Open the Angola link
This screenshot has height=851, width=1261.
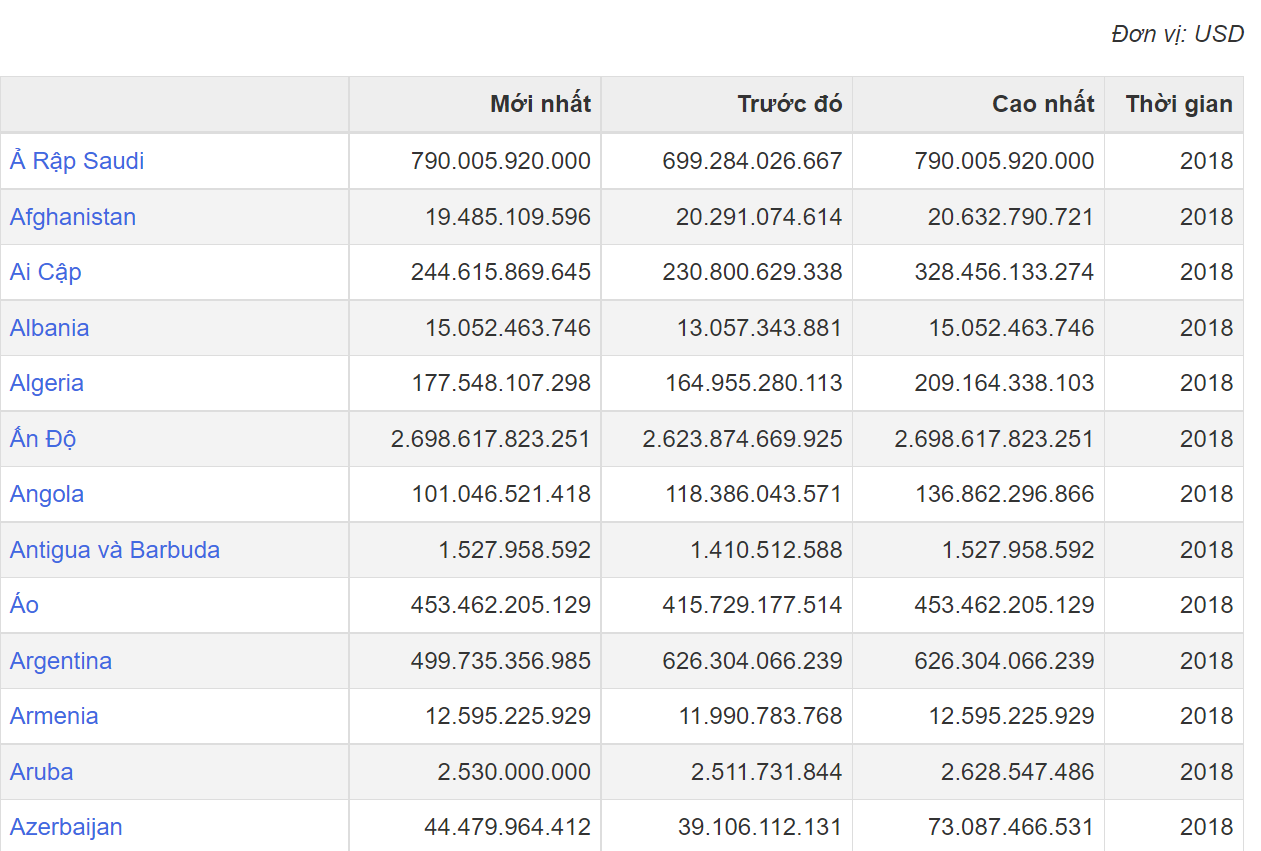point(47,494)
